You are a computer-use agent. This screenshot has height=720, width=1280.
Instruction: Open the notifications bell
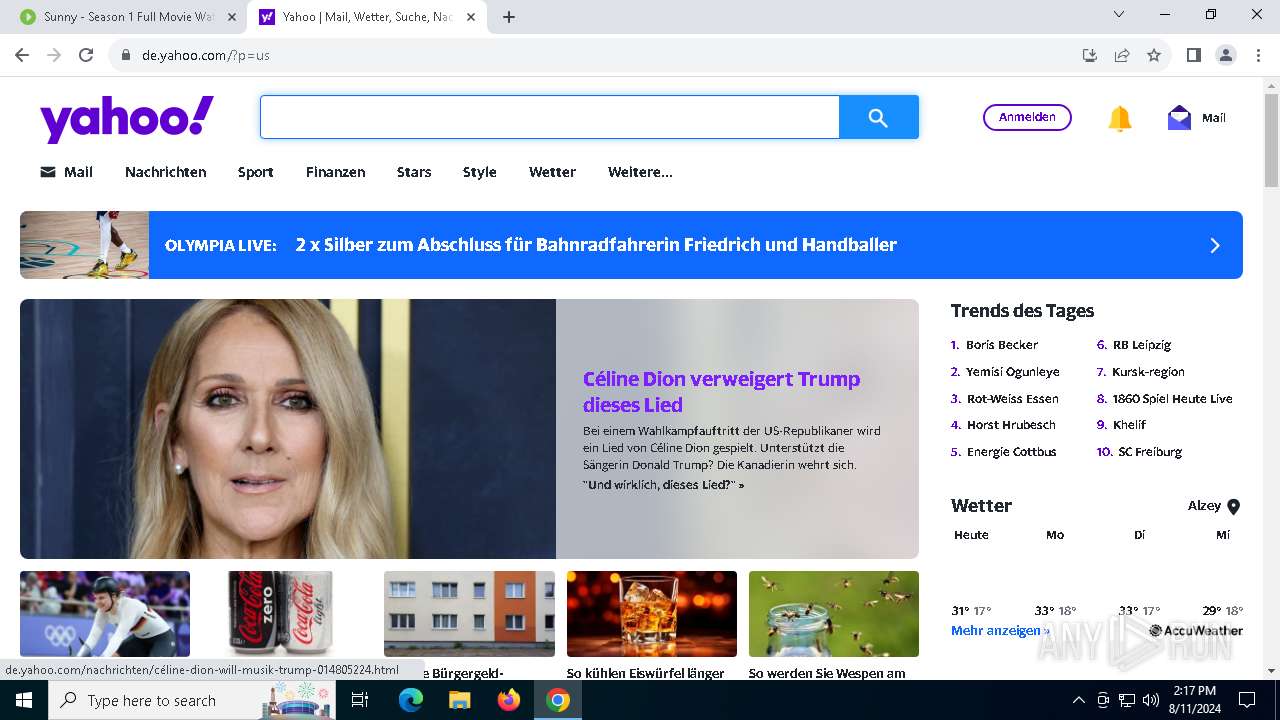tap(1120, 118)
